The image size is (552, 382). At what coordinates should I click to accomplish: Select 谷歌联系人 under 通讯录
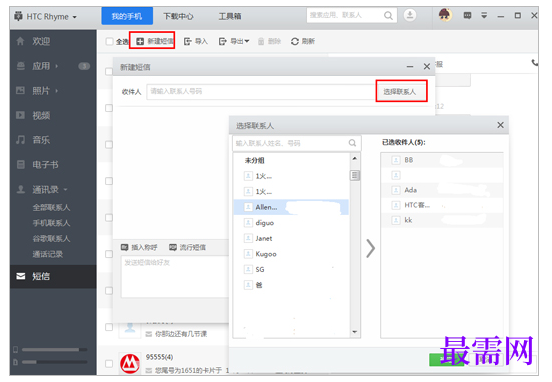51,238
